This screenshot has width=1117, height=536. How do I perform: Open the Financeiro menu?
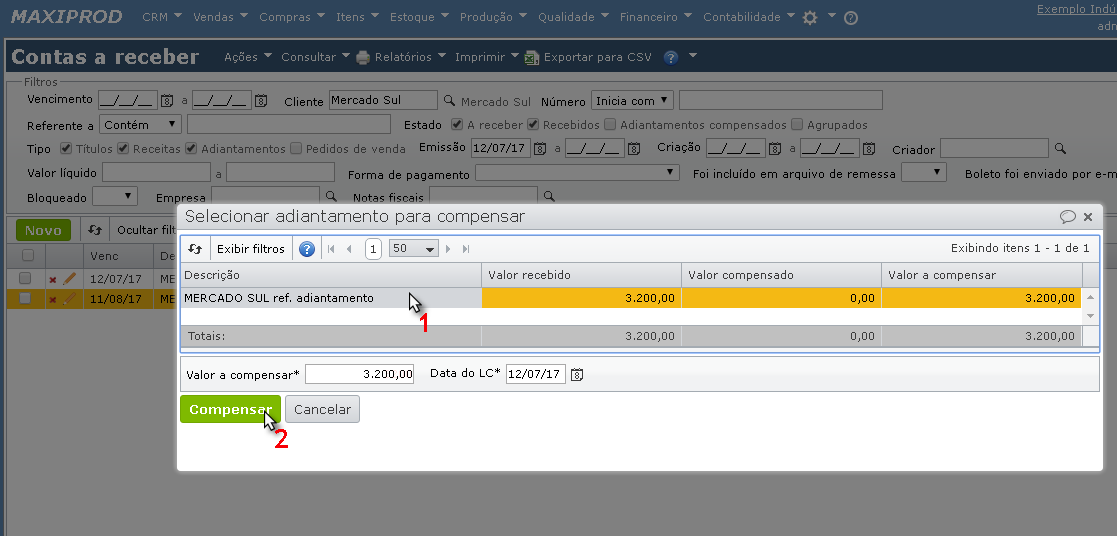pyautogui.click(x=656, y=17)
